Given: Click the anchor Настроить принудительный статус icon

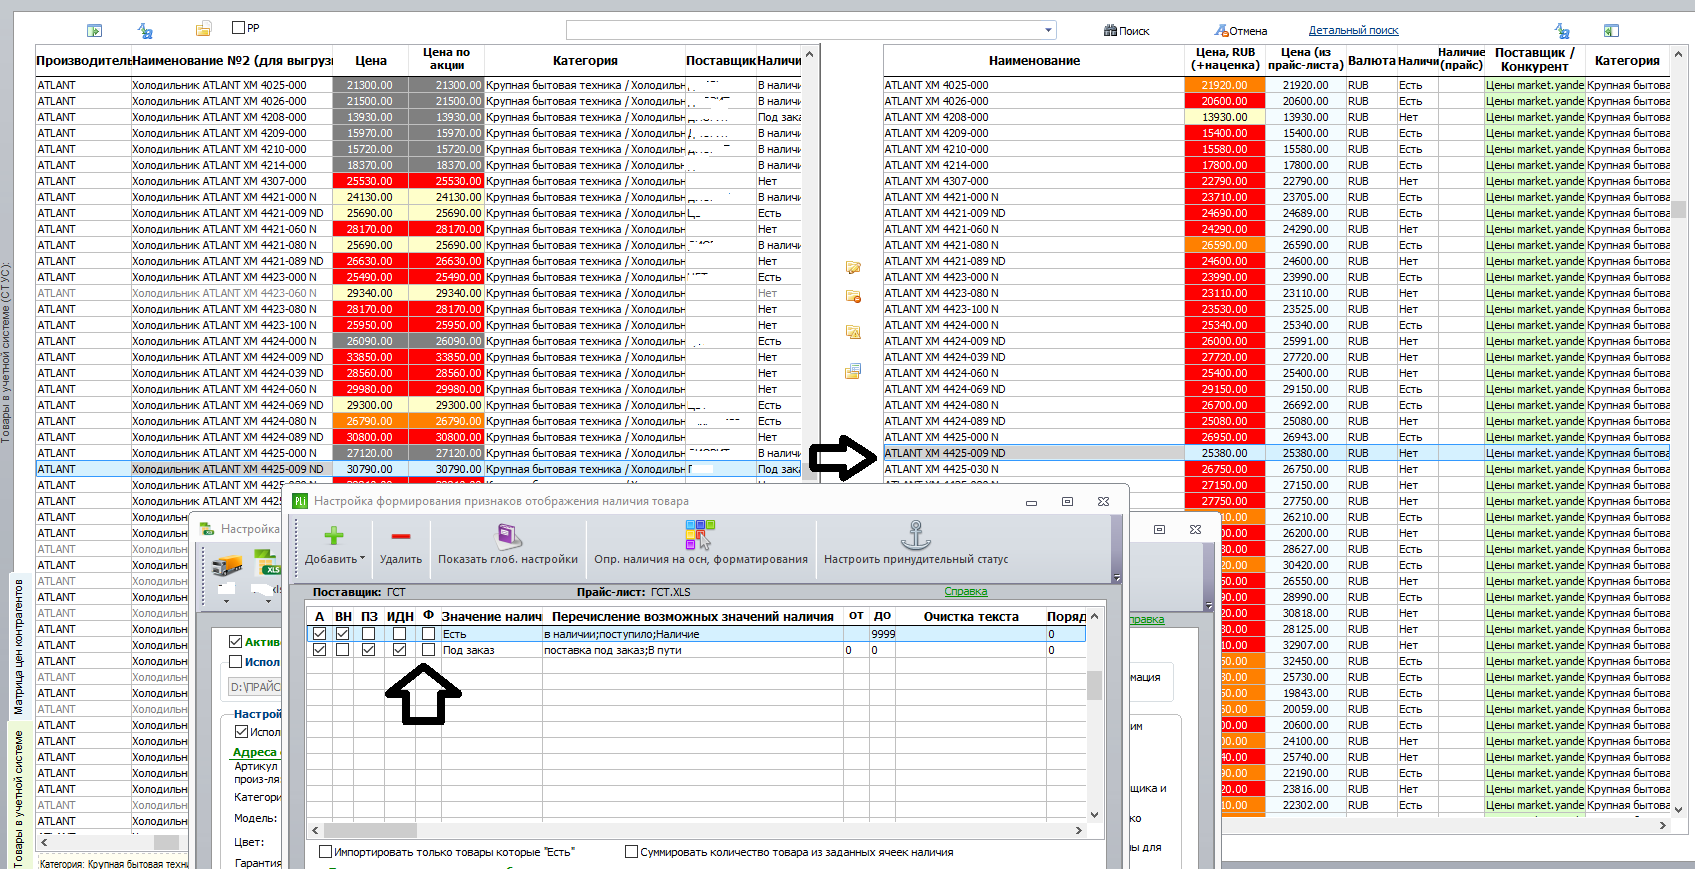Looking at the screenshot, I should pos(916,535).
